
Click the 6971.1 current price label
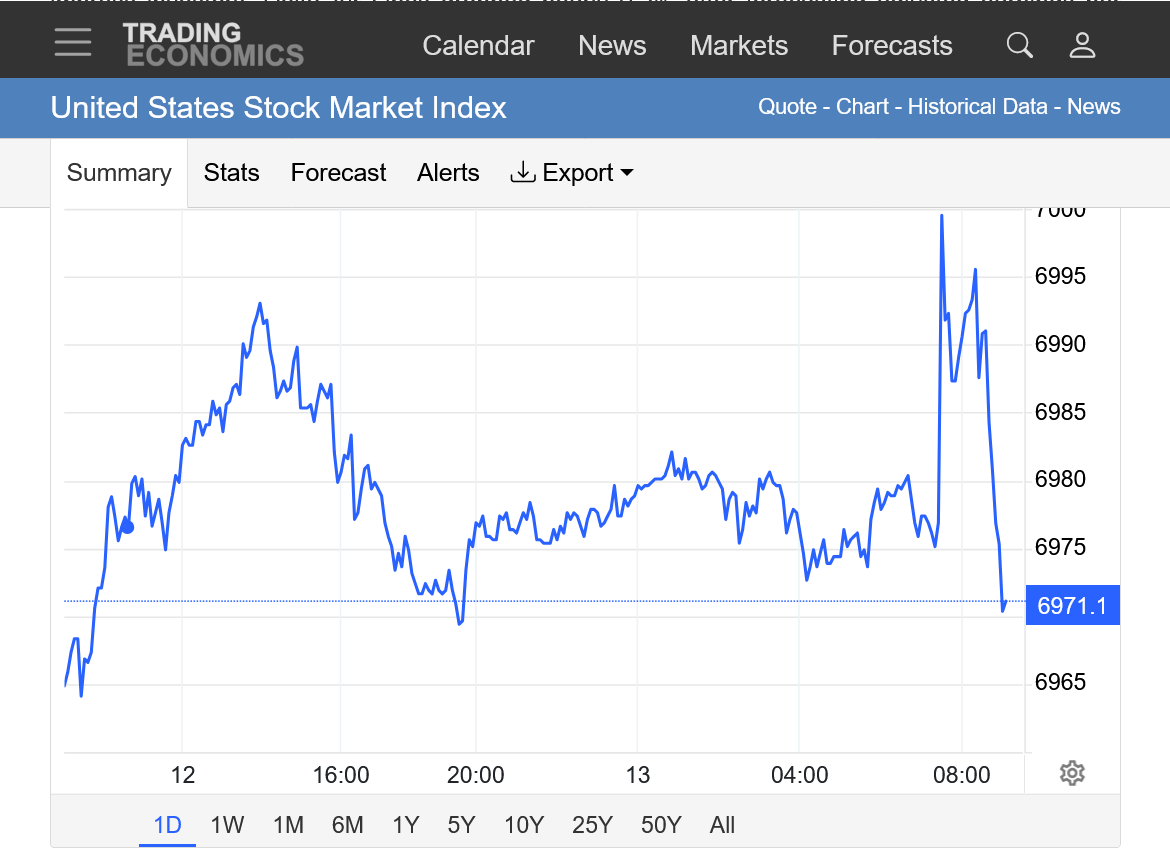[x=1072, y=606]
